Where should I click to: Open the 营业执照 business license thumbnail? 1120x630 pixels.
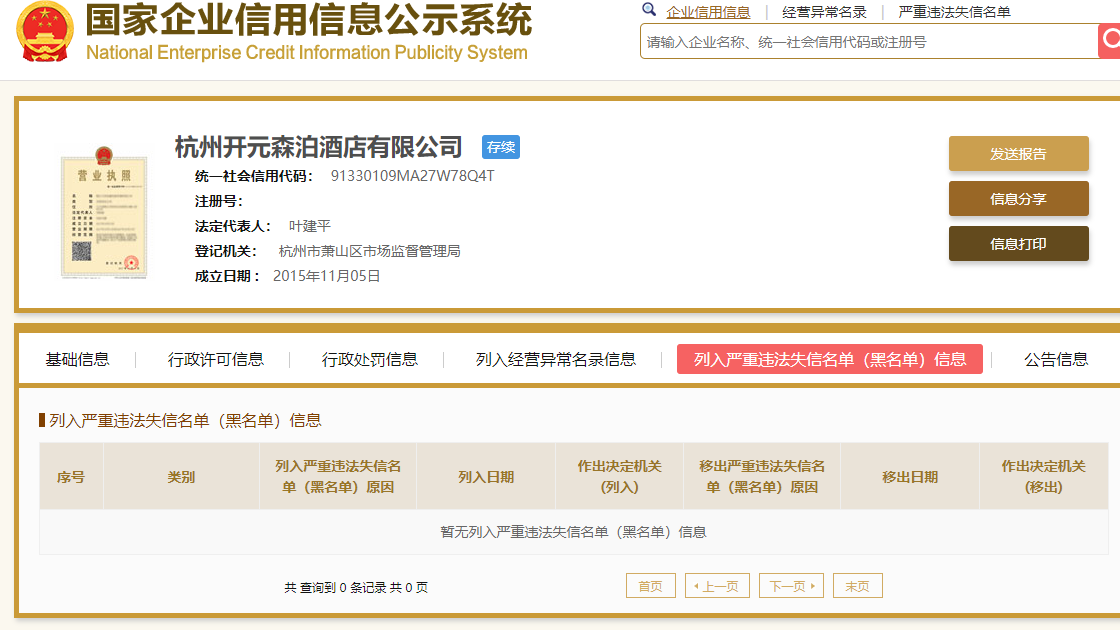point(104,212)
